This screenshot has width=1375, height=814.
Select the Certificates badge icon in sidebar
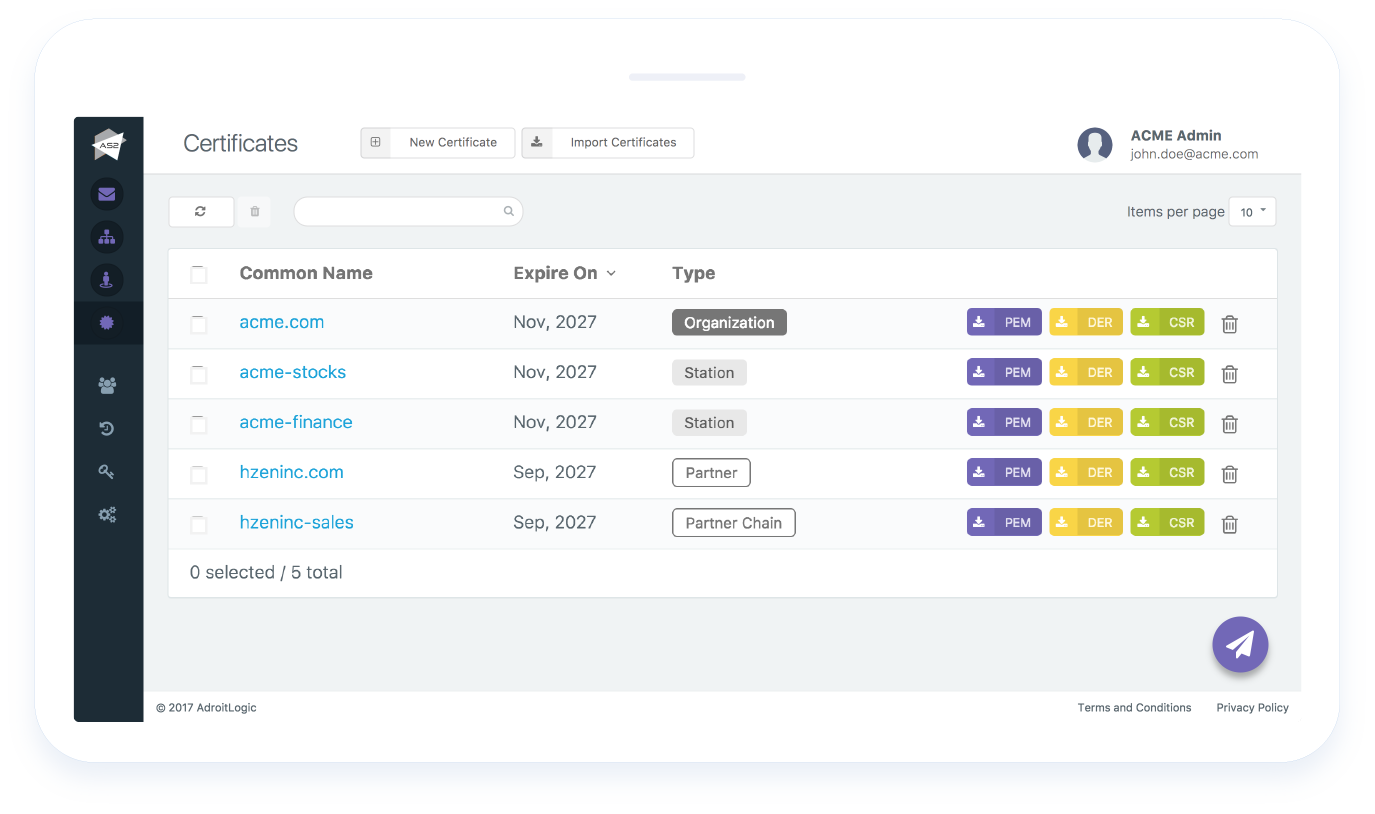click(x=107, y=323)
